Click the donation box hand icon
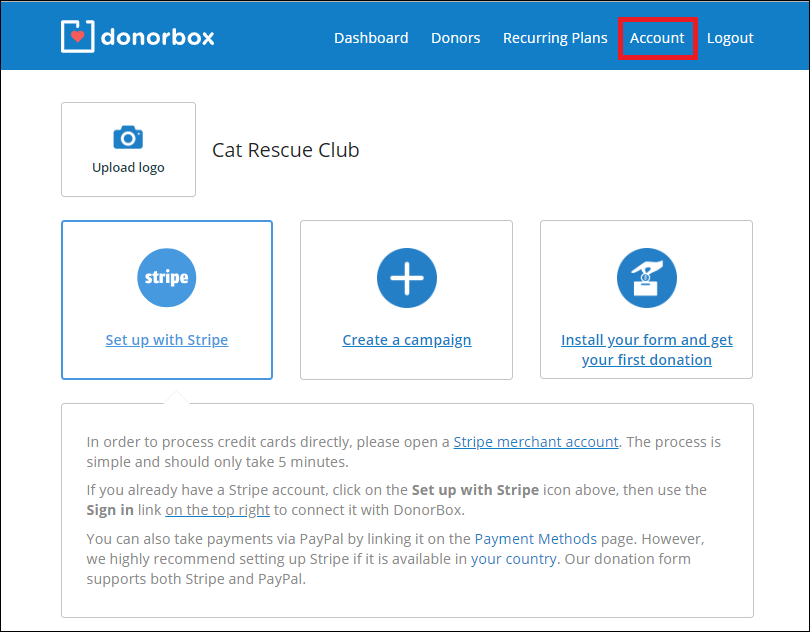 [x=647, y=278]
